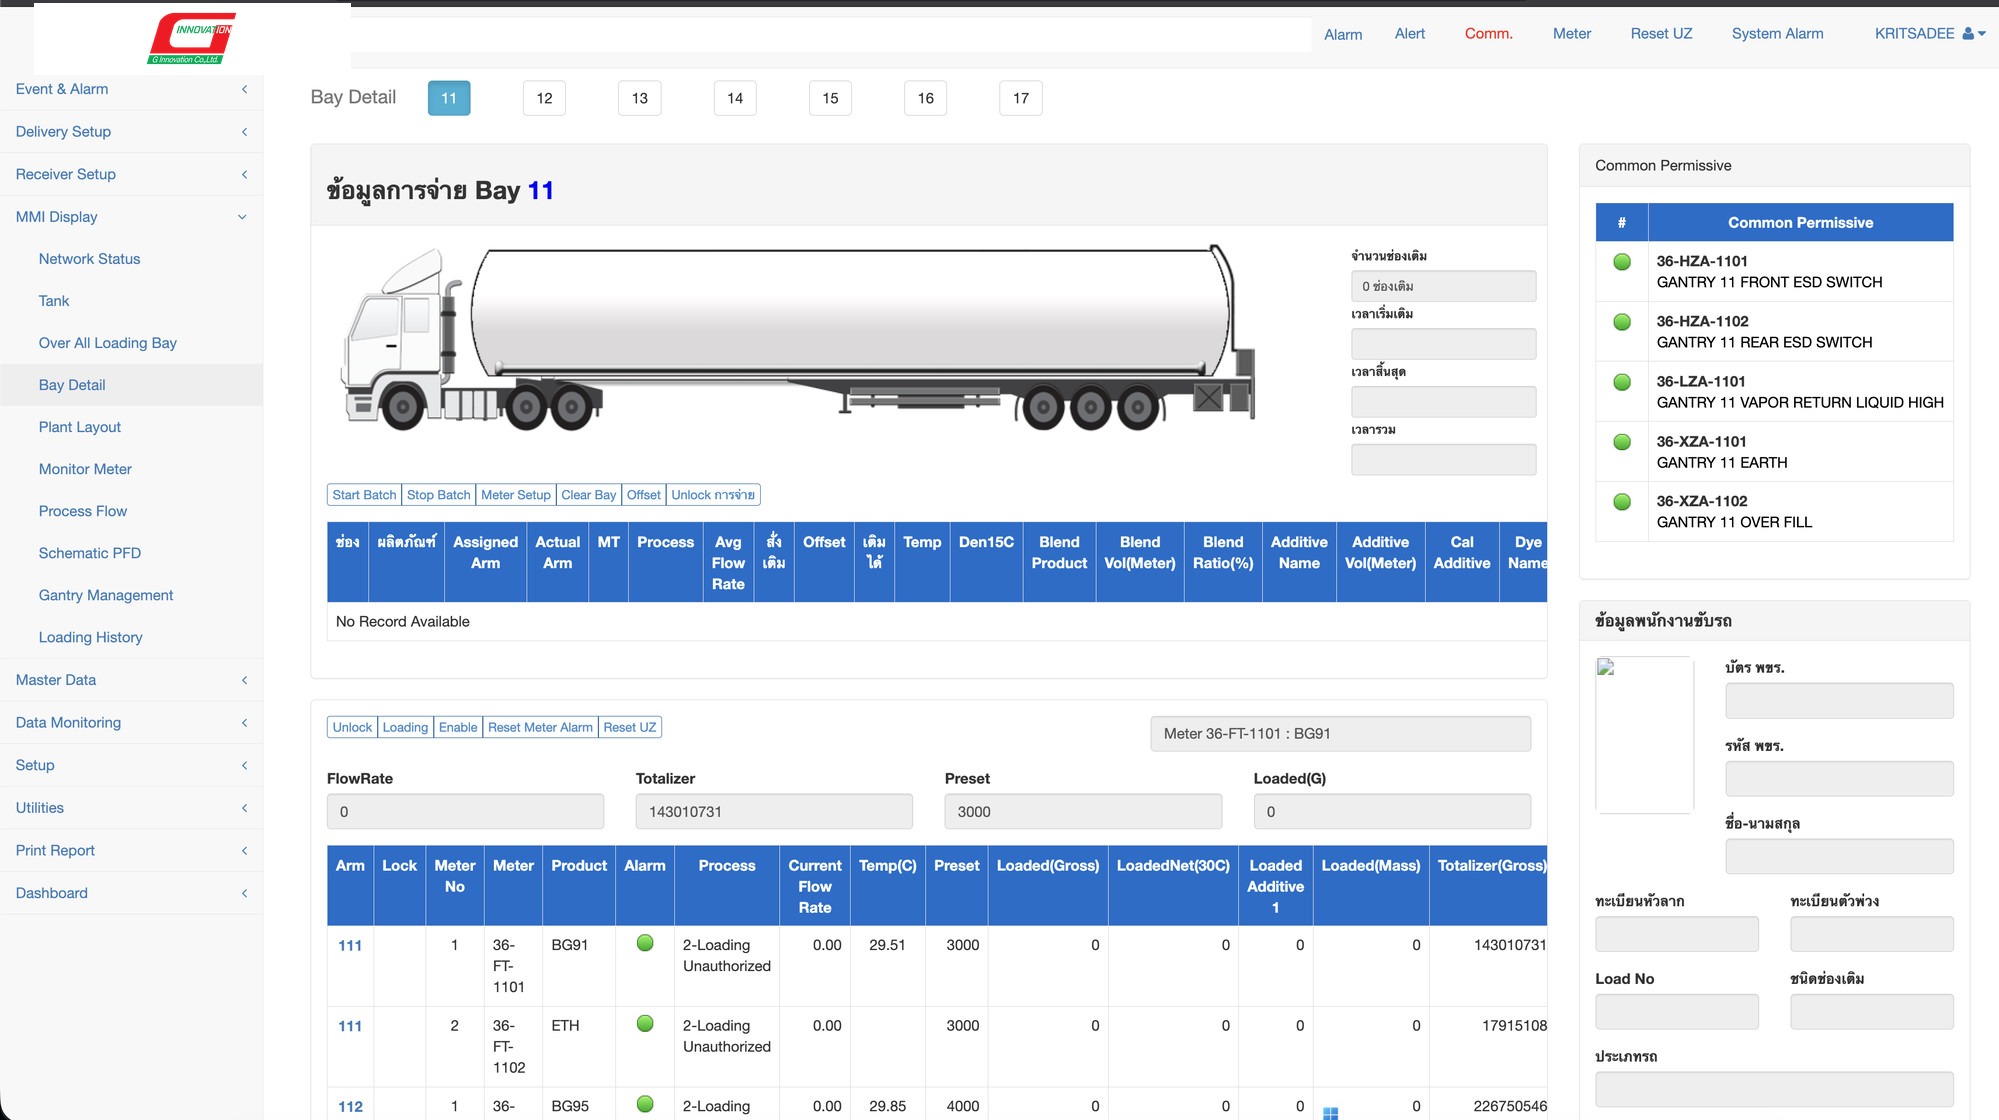Click the Reset Meter Alarm button
1999x1120 pixels.
click(x=540, y=727)
